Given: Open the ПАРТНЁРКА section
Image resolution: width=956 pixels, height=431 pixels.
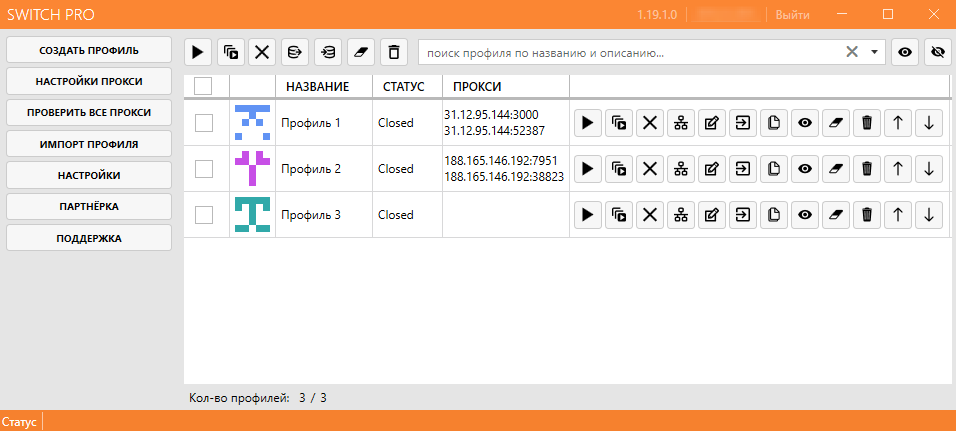Looking at the screenshot, I should (x=89, y=207).
